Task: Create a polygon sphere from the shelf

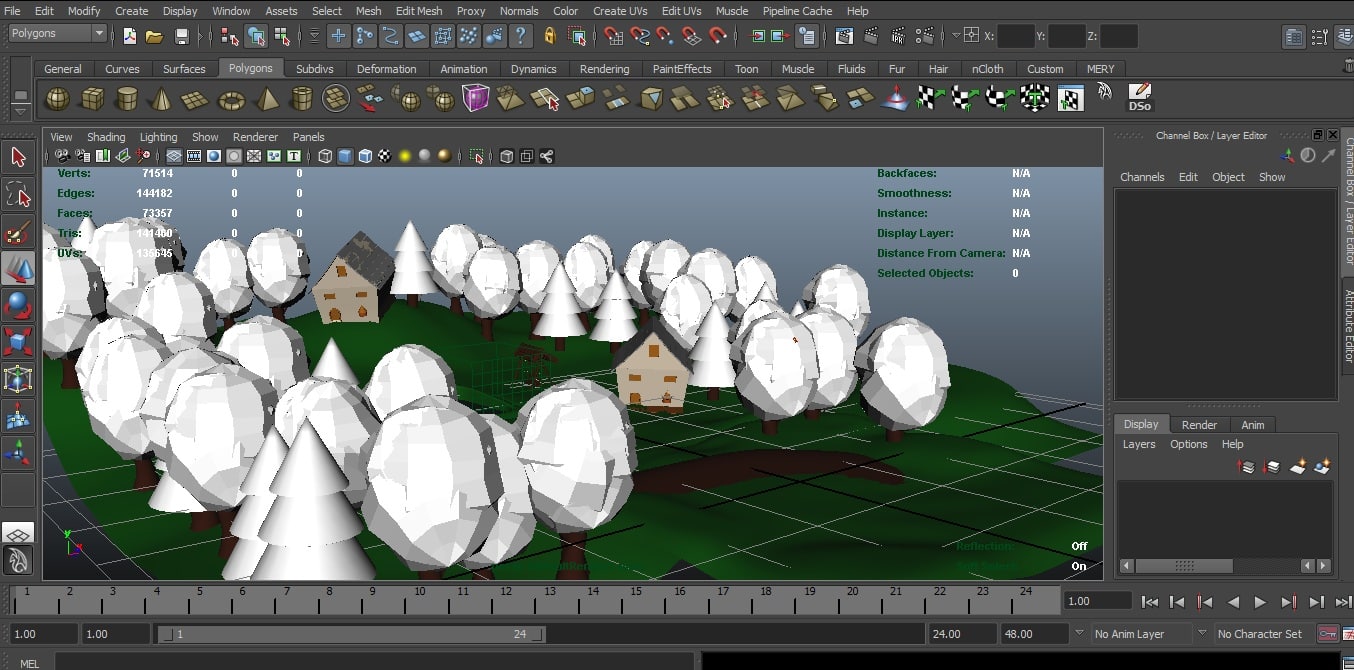Action: (58, 99)
